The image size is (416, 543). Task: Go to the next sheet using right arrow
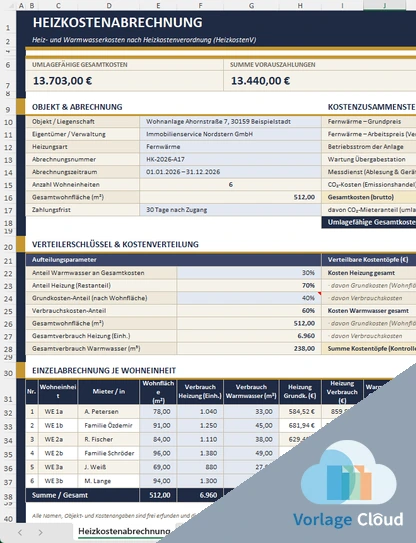[41, 532]
